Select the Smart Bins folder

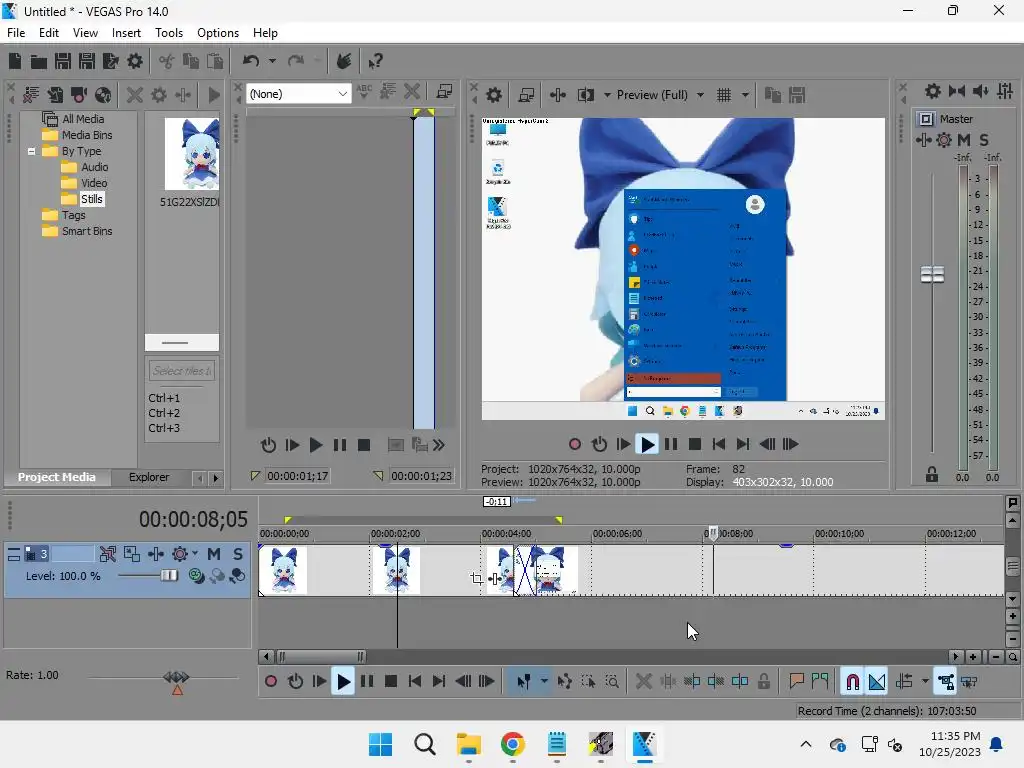tap(86, 231)
